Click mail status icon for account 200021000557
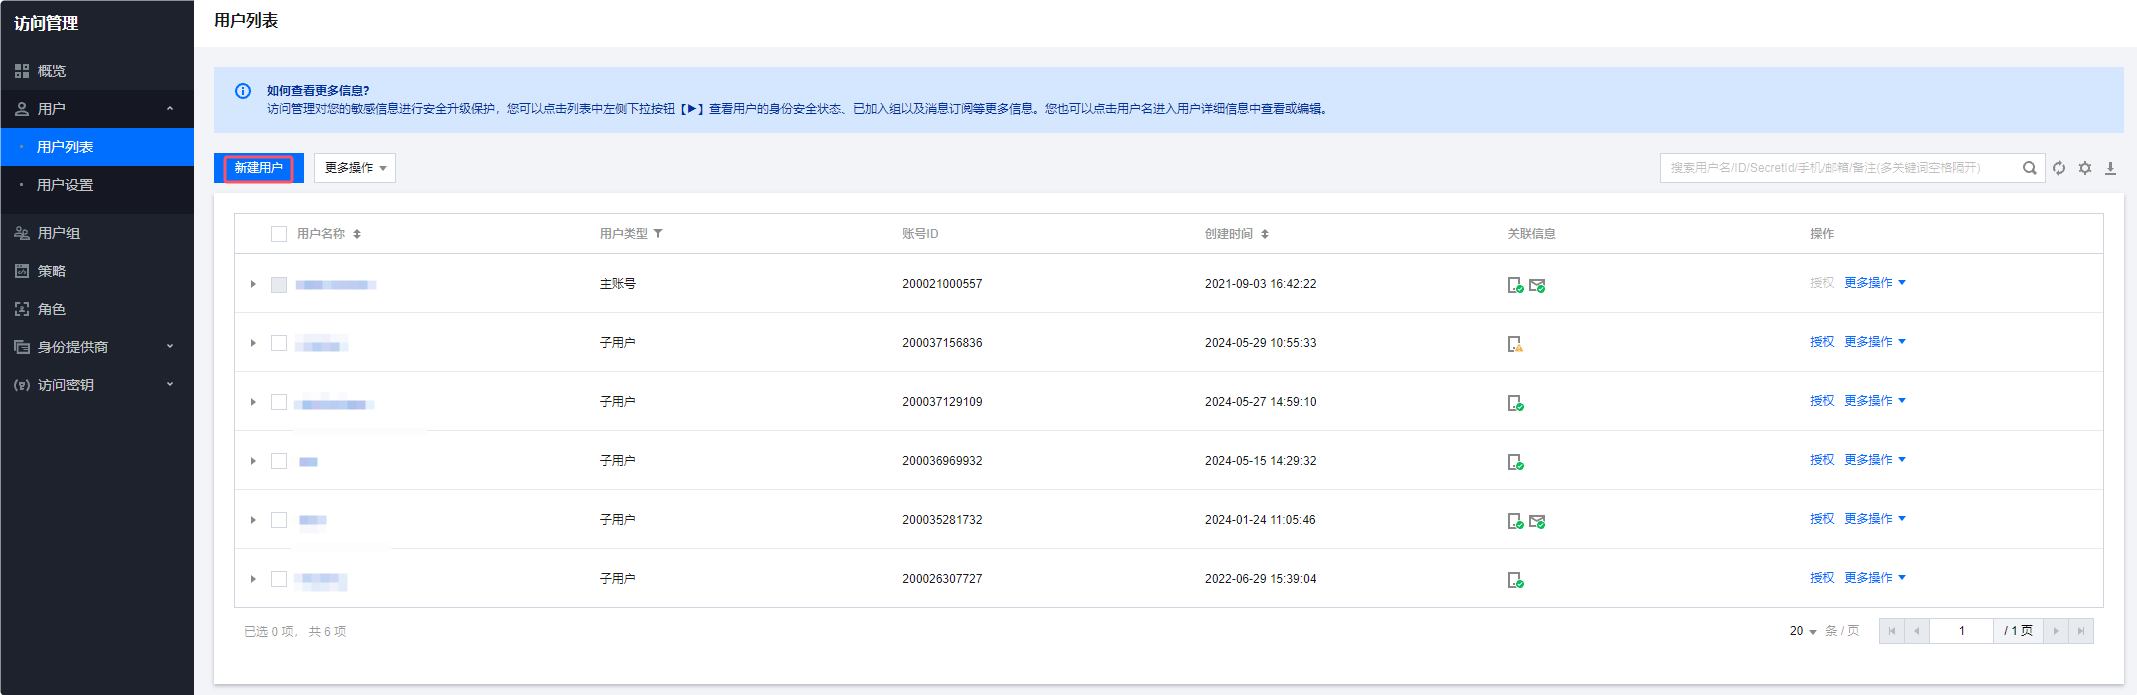 pyautogui.click(x=1537, y=285)
